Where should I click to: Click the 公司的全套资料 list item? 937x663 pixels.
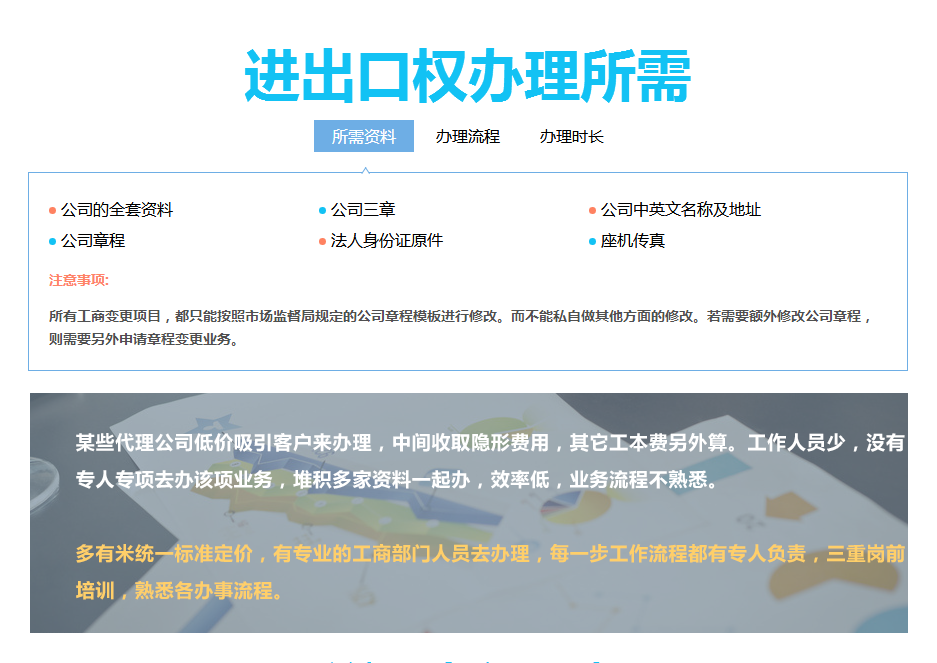point(117,210)
